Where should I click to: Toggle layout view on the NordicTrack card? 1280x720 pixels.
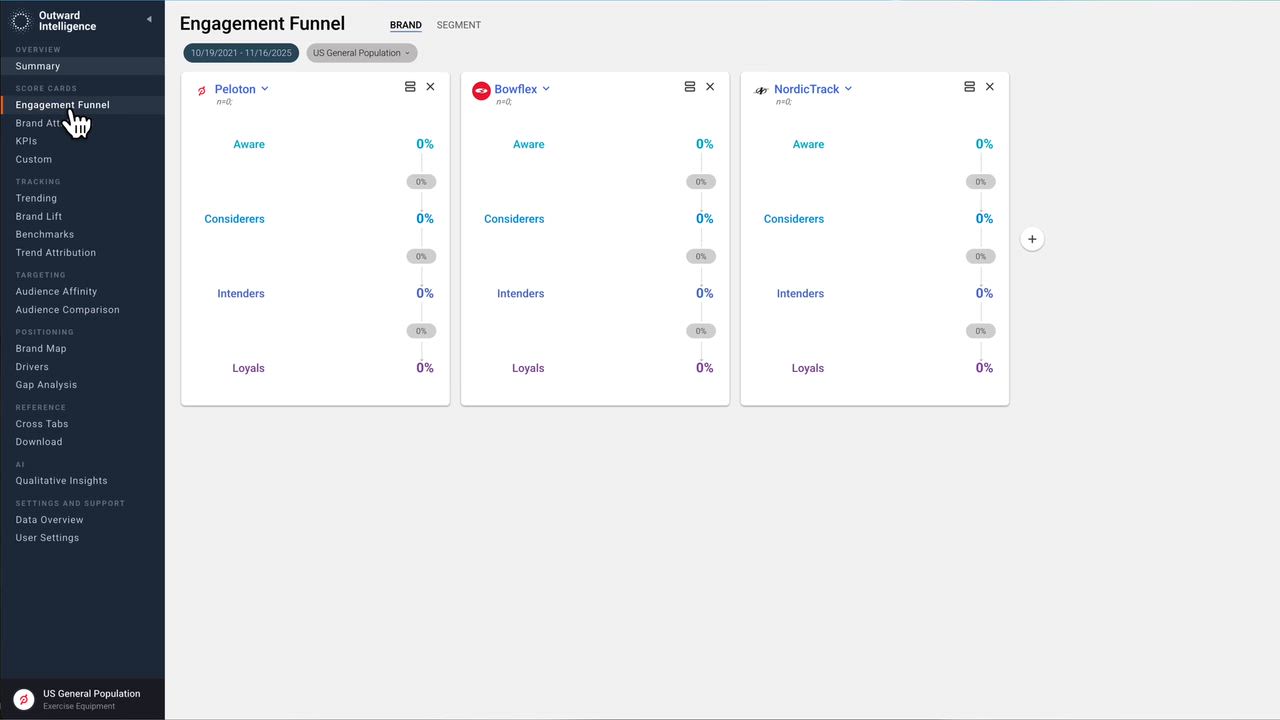click(x=969, y=87)
